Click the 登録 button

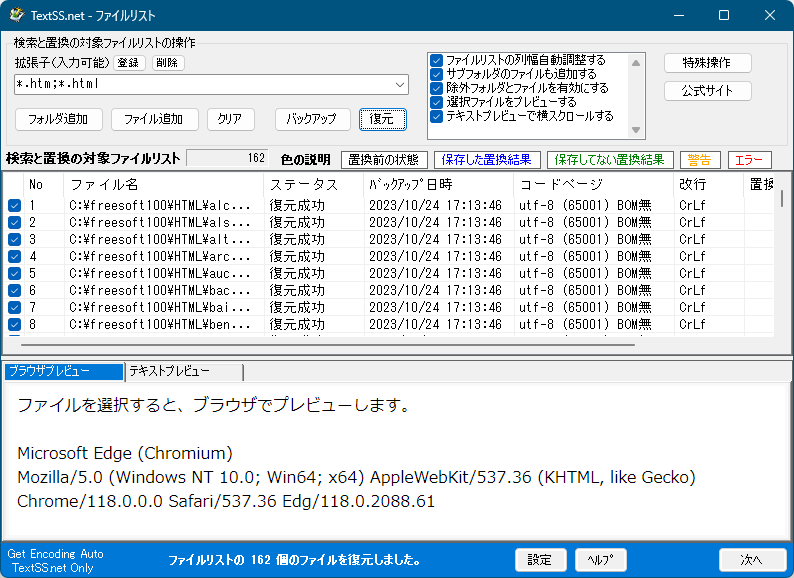[x=129, y=63]
